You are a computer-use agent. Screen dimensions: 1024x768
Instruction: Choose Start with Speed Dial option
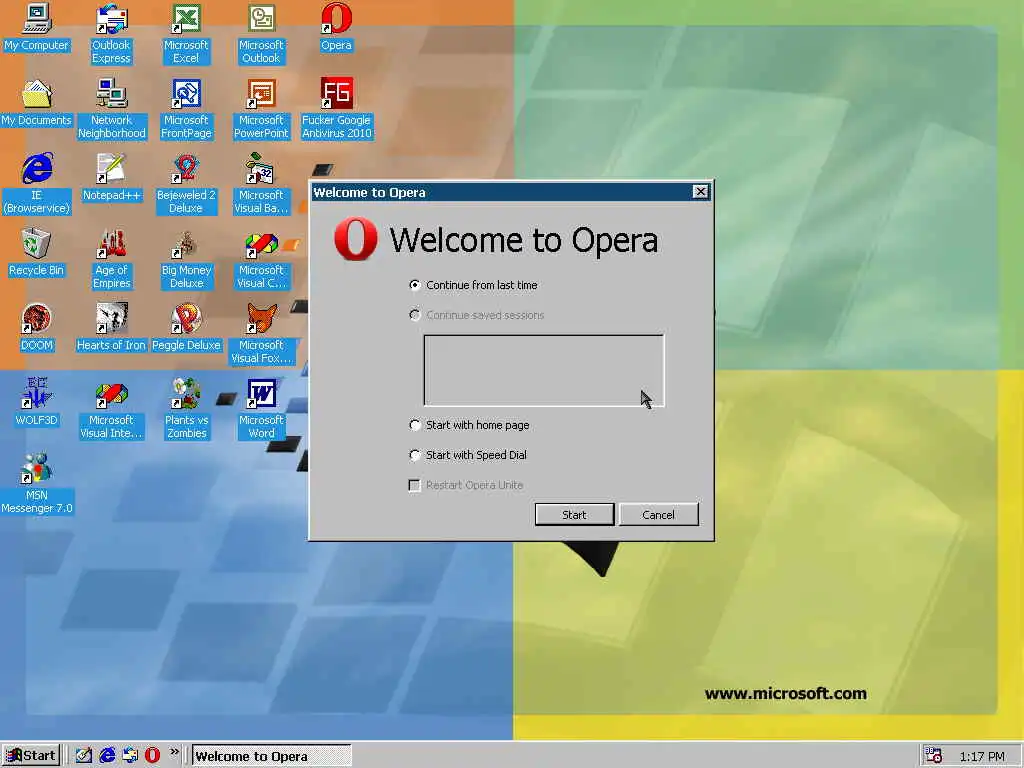(468, 455)
